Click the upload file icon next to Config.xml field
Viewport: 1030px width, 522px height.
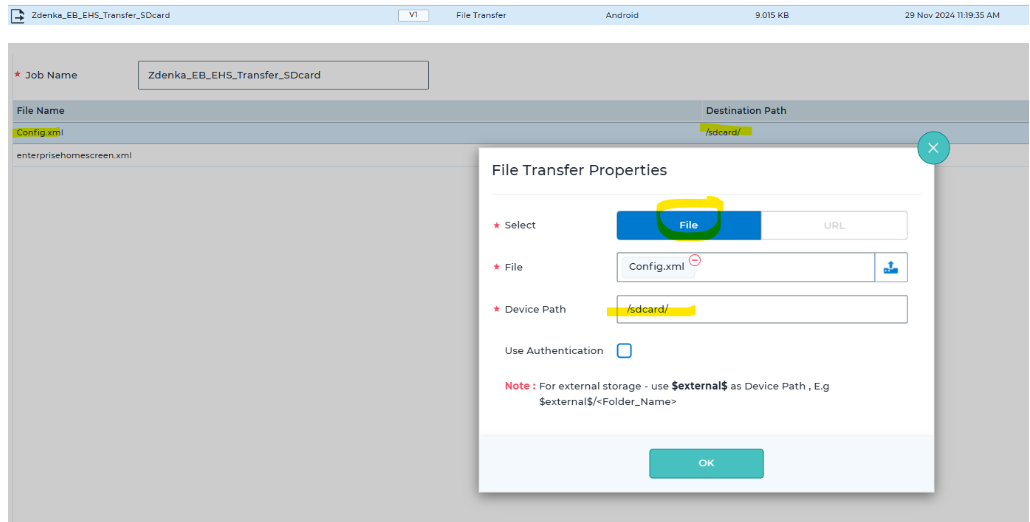[891, 267]
